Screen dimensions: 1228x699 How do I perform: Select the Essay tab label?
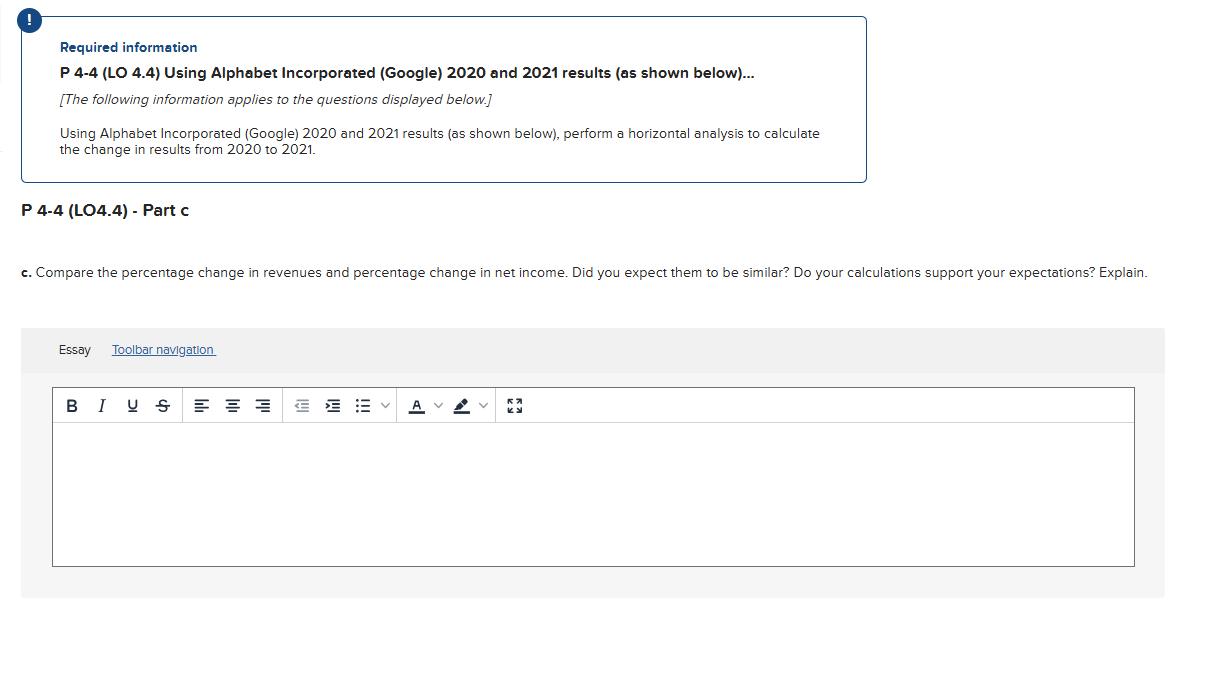pos(75,349)
